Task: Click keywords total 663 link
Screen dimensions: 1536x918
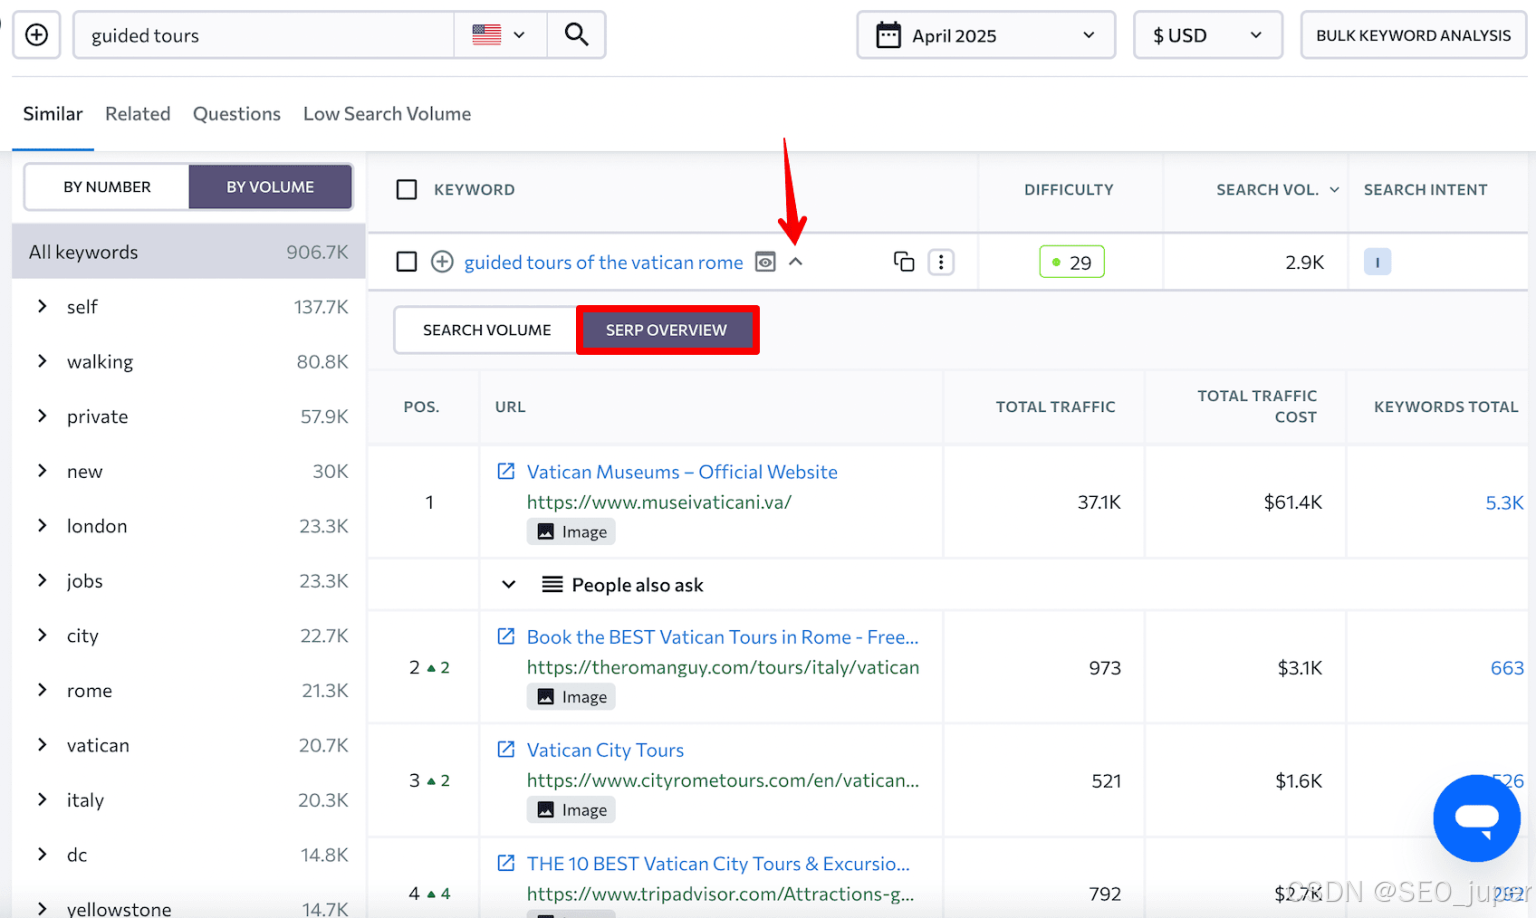Action: tap(1507, 668)
